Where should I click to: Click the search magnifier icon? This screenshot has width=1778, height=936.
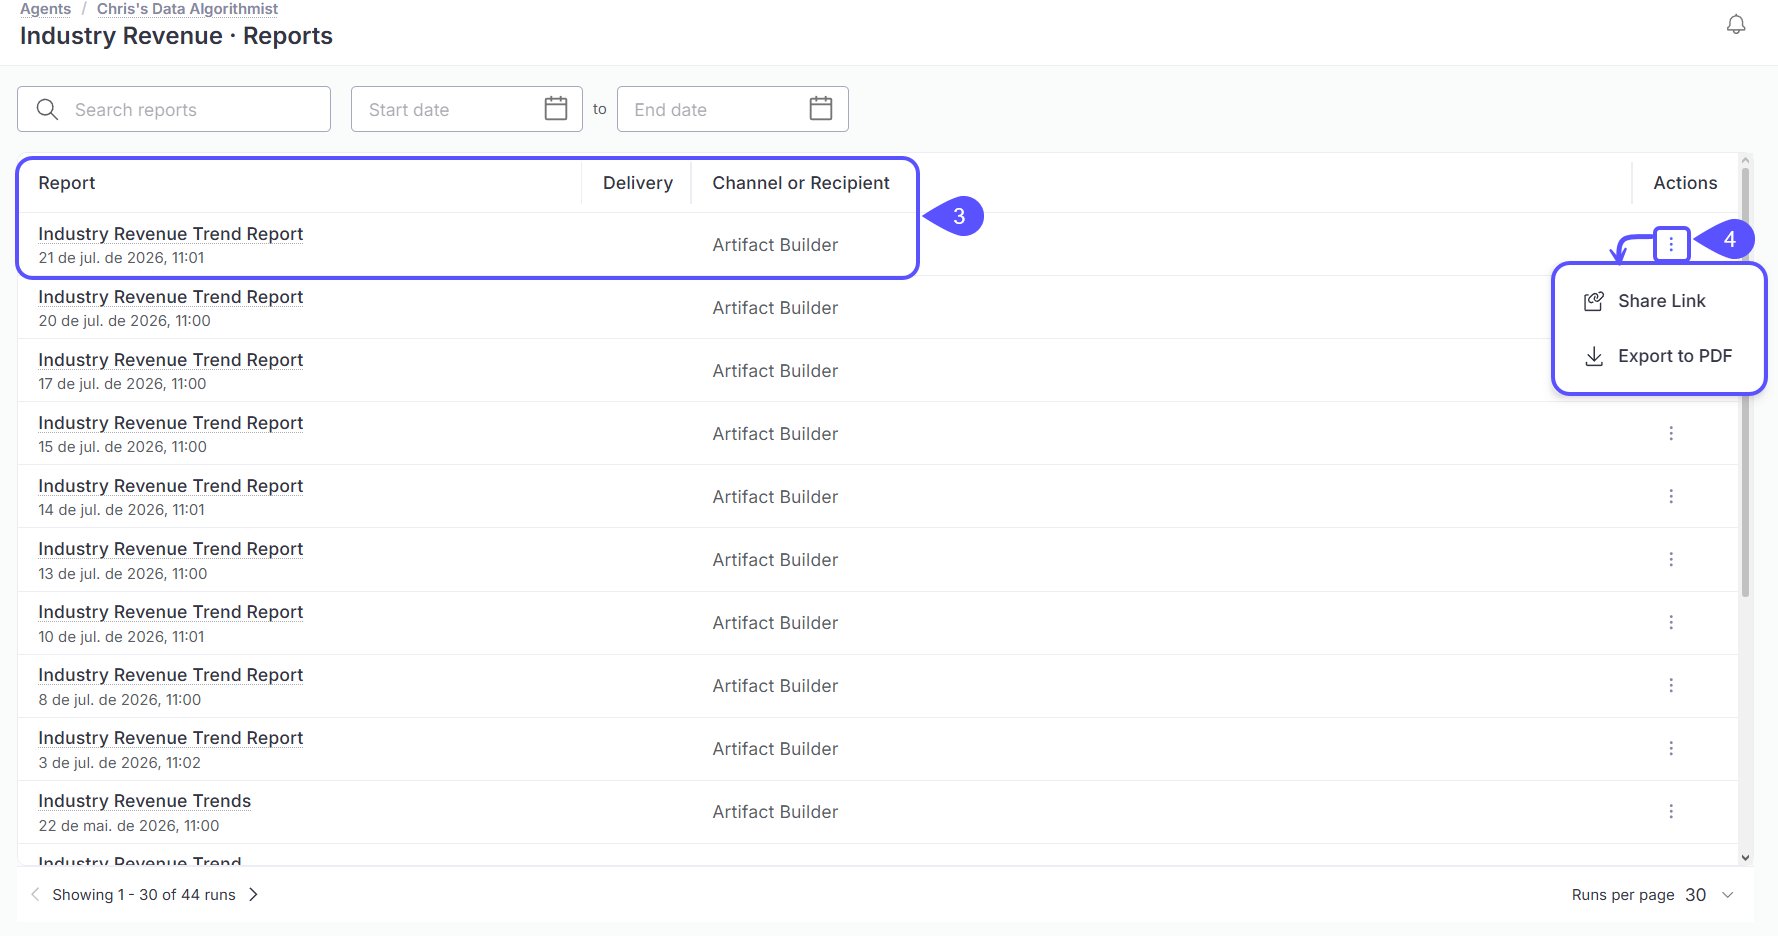point(47,109)
